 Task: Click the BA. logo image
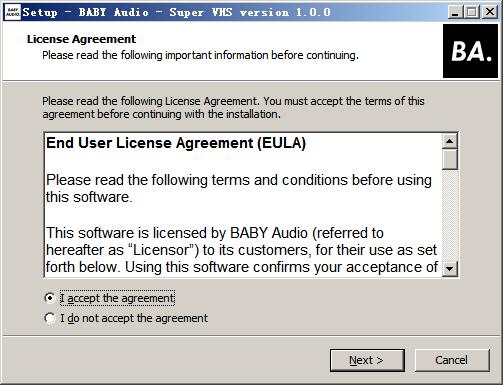pos(470,51)
